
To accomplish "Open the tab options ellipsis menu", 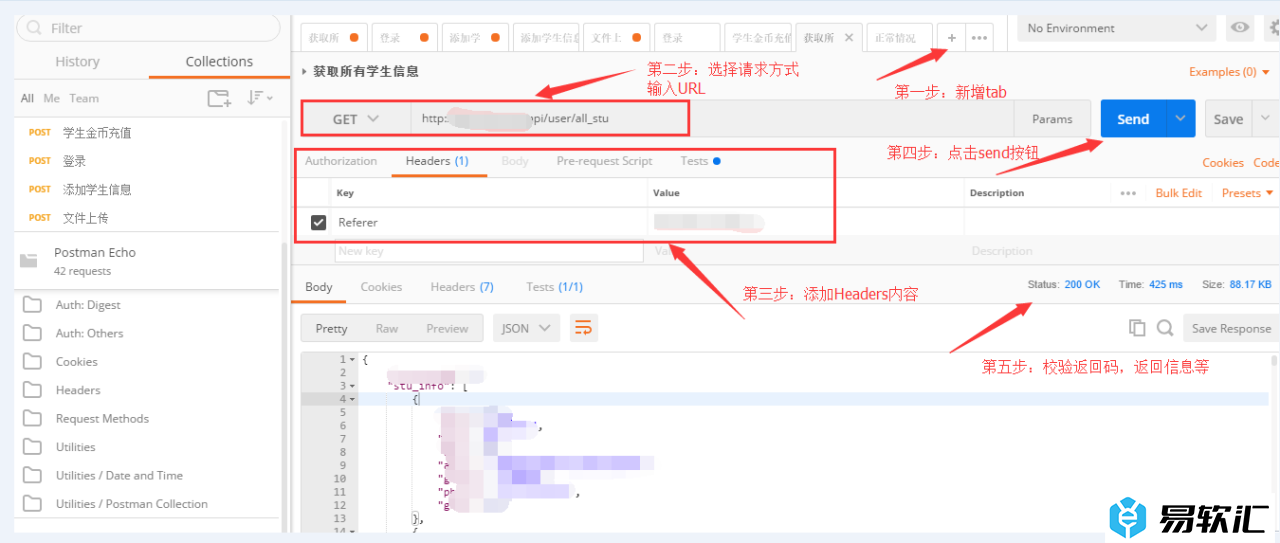I will tap(980, 38).
